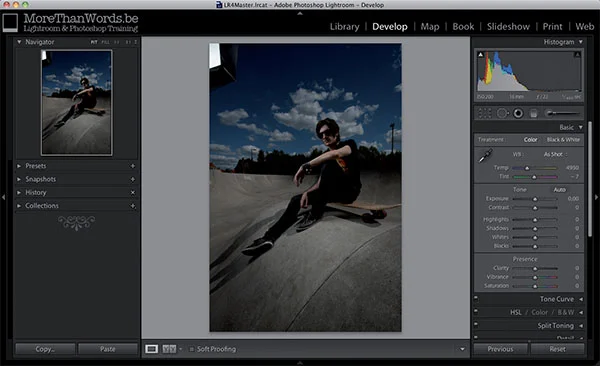Image resolution: width=600 pixels, height=366 pixels.
Task: Collapse the Navigator panel
Action: pyautogui.click(x=19, y=42)
